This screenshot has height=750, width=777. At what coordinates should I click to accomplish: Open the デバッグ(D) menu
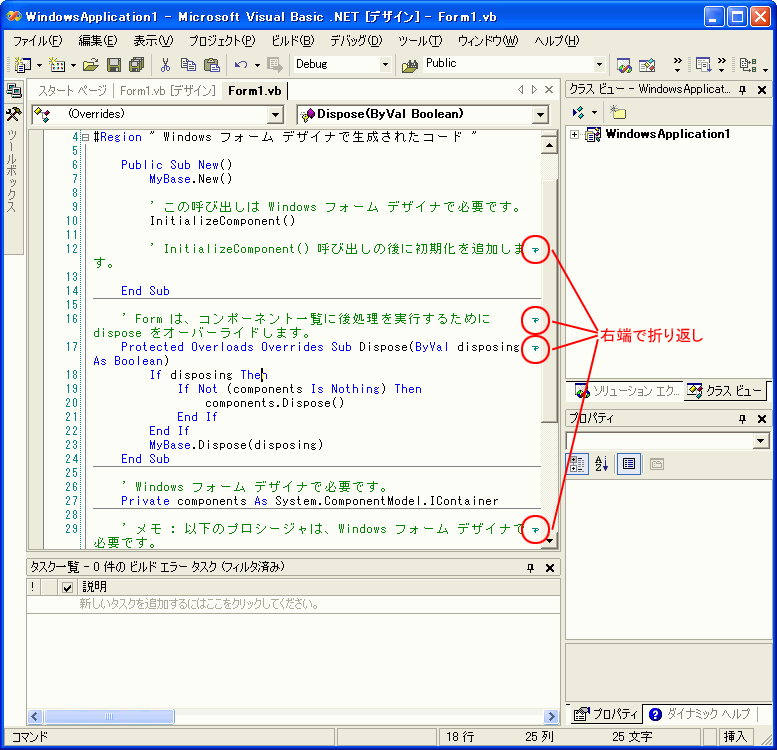pyautogui.click(x=356, y=41)
